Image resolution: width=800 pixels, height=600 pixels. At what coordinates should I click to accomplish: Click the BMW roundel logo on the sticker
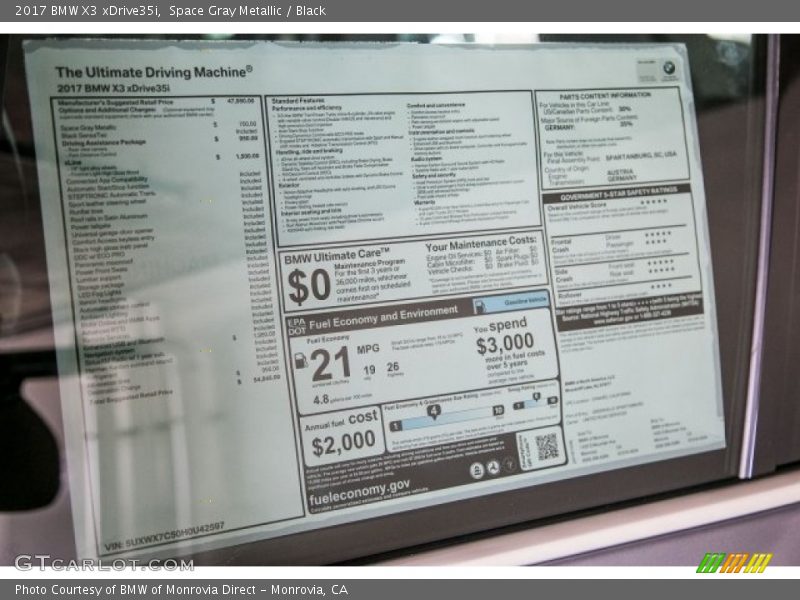tap(669, 68)
